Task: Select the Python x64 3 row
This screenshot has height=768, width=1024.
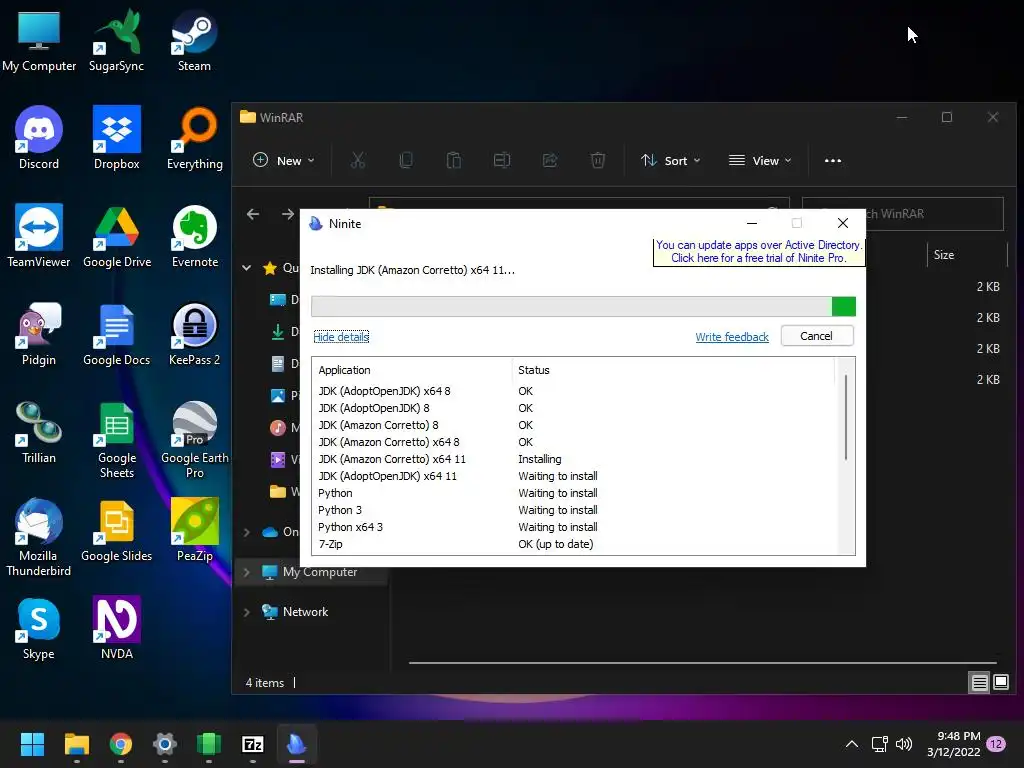Action: 575,527
